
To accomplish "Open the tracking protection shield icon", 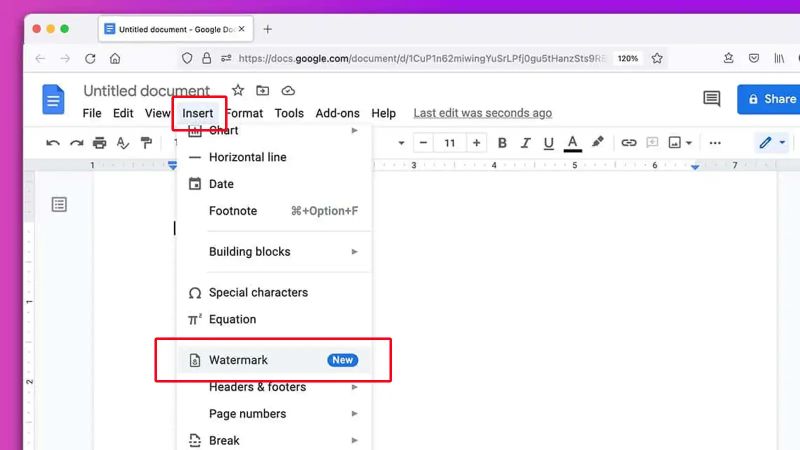I will click(x=187, y=59).
